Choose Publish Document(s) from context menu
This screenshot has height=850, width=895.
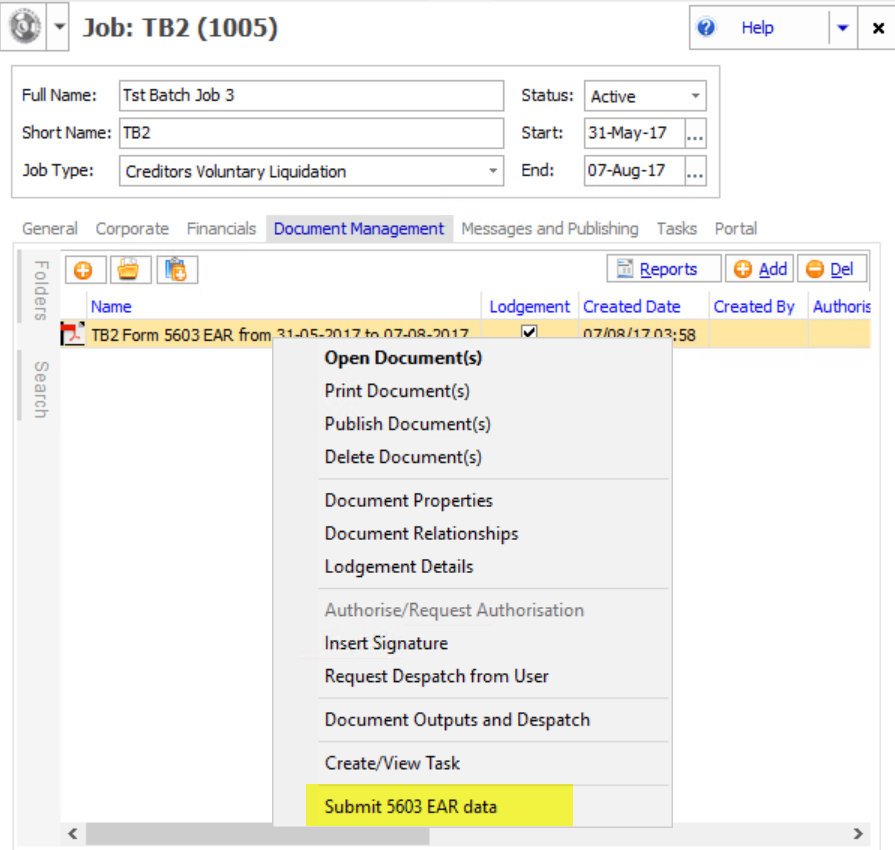coord(408,424)
